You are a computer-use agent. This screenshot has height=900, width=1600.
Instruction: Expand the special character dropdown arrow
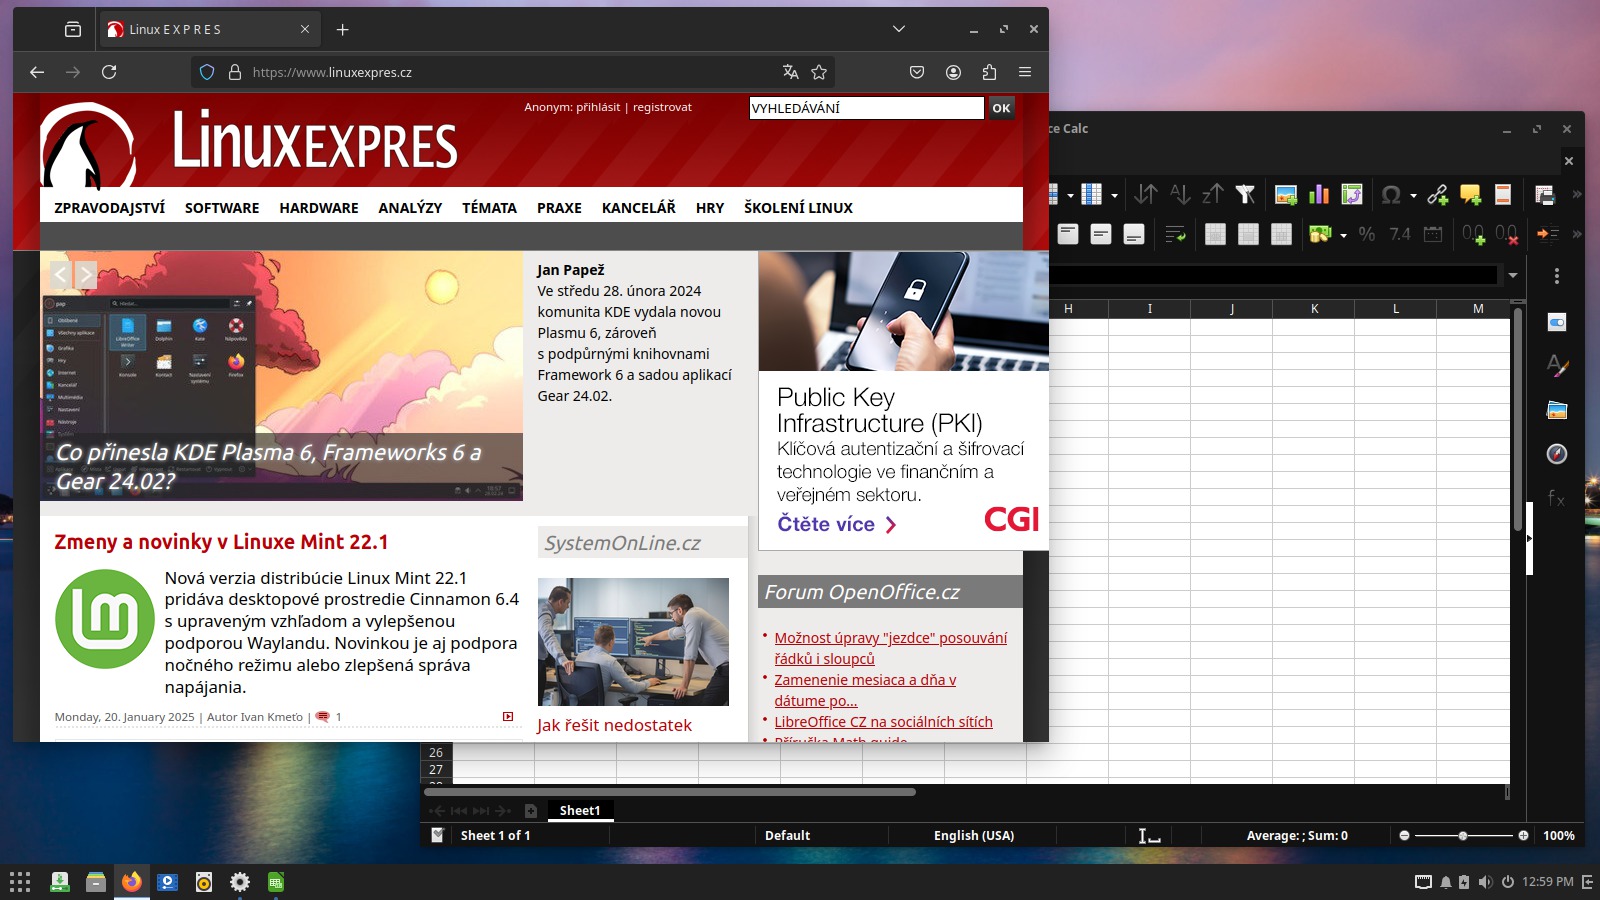[x=1413, y=196]
